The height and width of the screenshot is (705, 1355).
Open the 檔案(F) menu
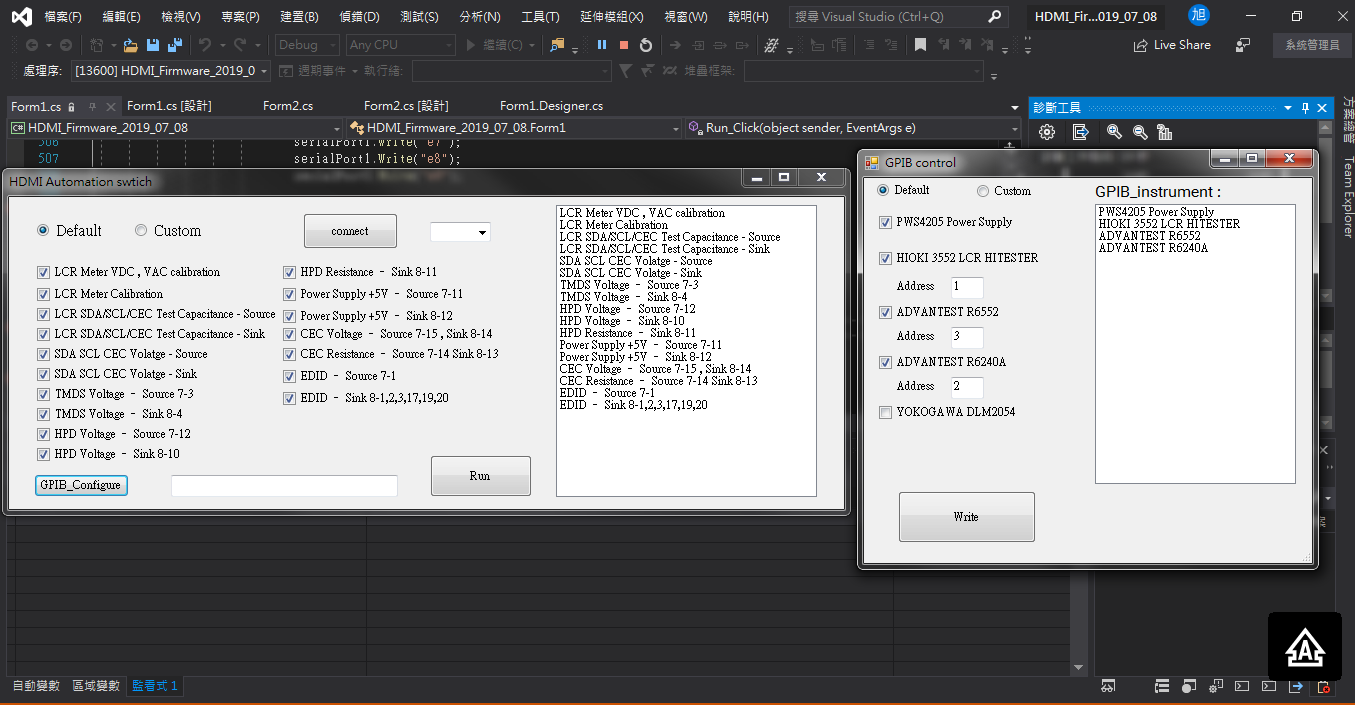click(63, 17)
